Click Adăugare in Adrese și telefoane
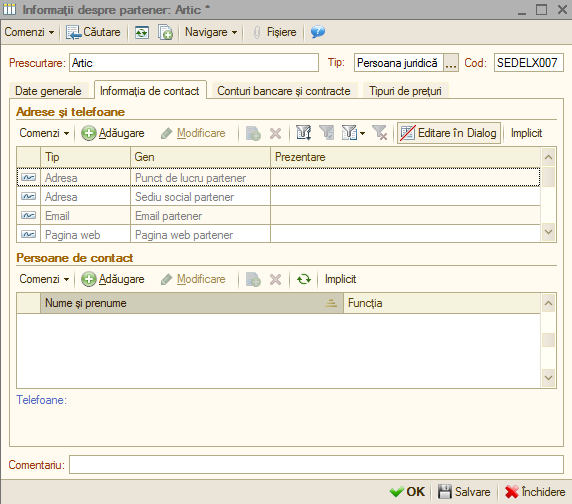This screenshot has width=572, height=504. click(x=113, y=133)
